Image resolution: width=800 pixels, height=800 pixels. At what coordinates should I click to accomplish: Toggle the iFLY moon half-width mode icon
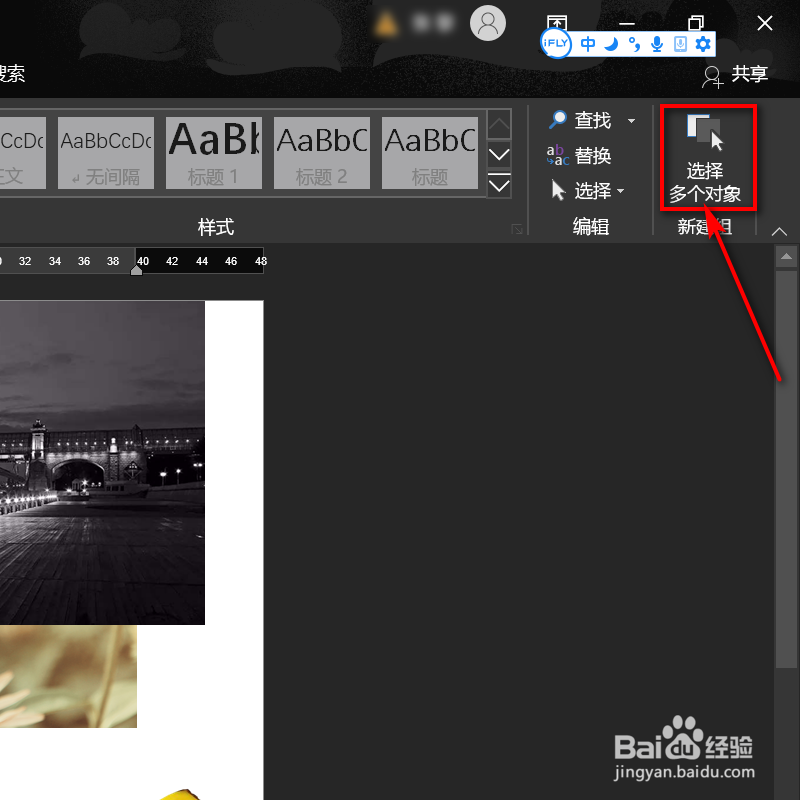(x=611, y=44)
